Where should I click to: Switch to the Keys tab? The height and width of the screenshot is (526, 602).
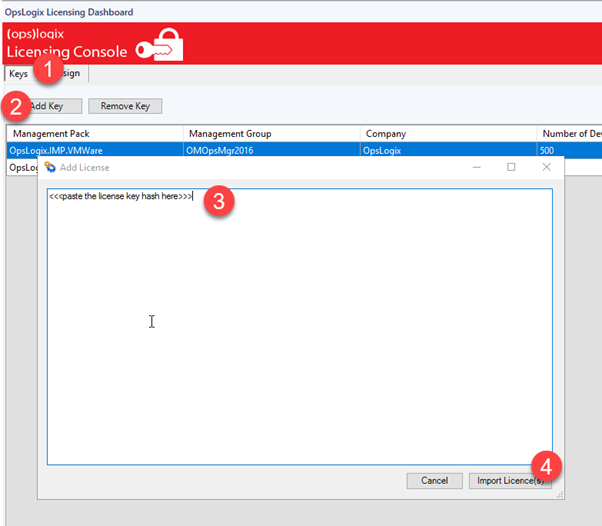(x=18, y=73)
